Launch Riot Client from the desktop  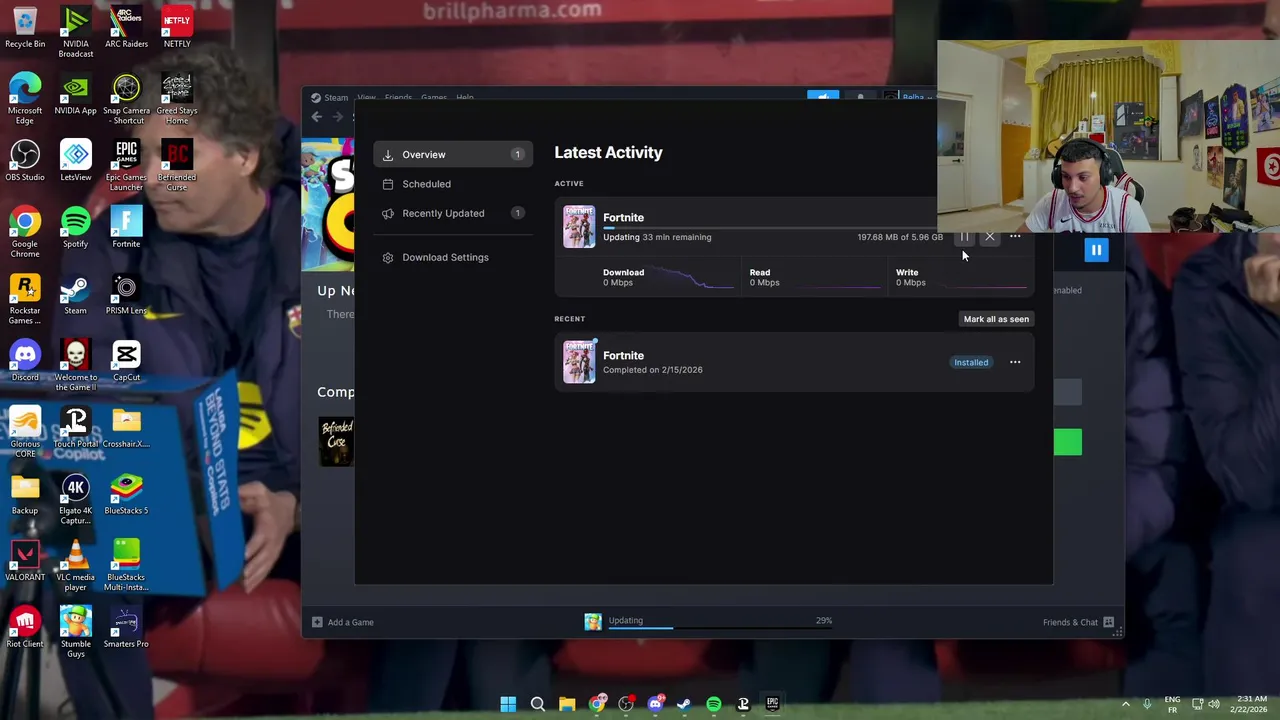[x=25, y=628]
